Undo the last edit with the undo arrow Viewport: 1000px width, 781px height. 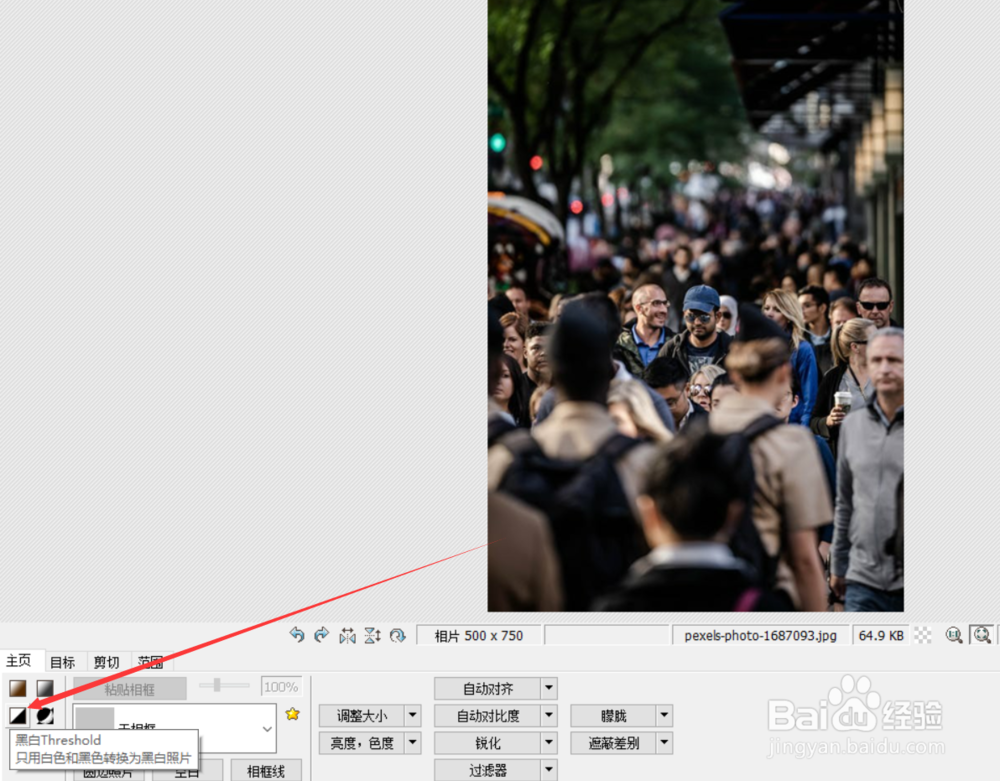point(297,635)
